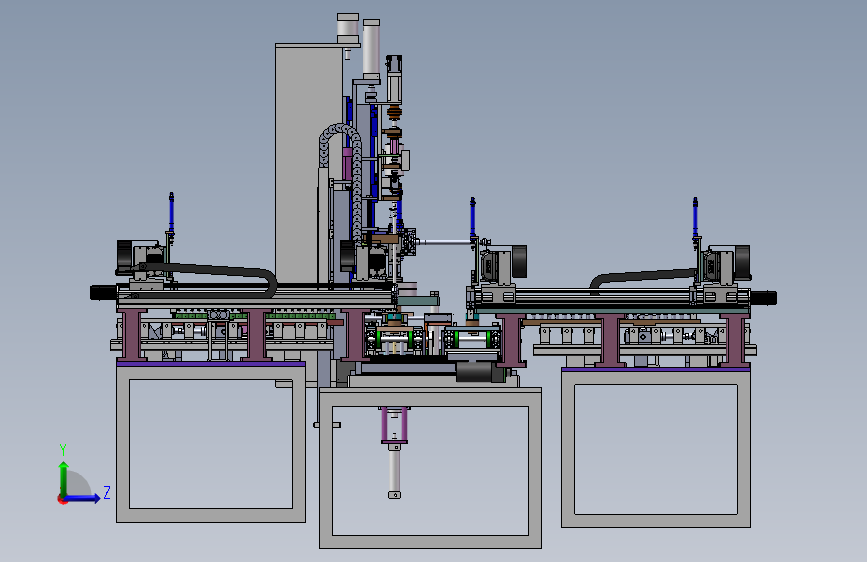
Task: Click the green Y axis of the triad
Action: [x=64, y=479]
